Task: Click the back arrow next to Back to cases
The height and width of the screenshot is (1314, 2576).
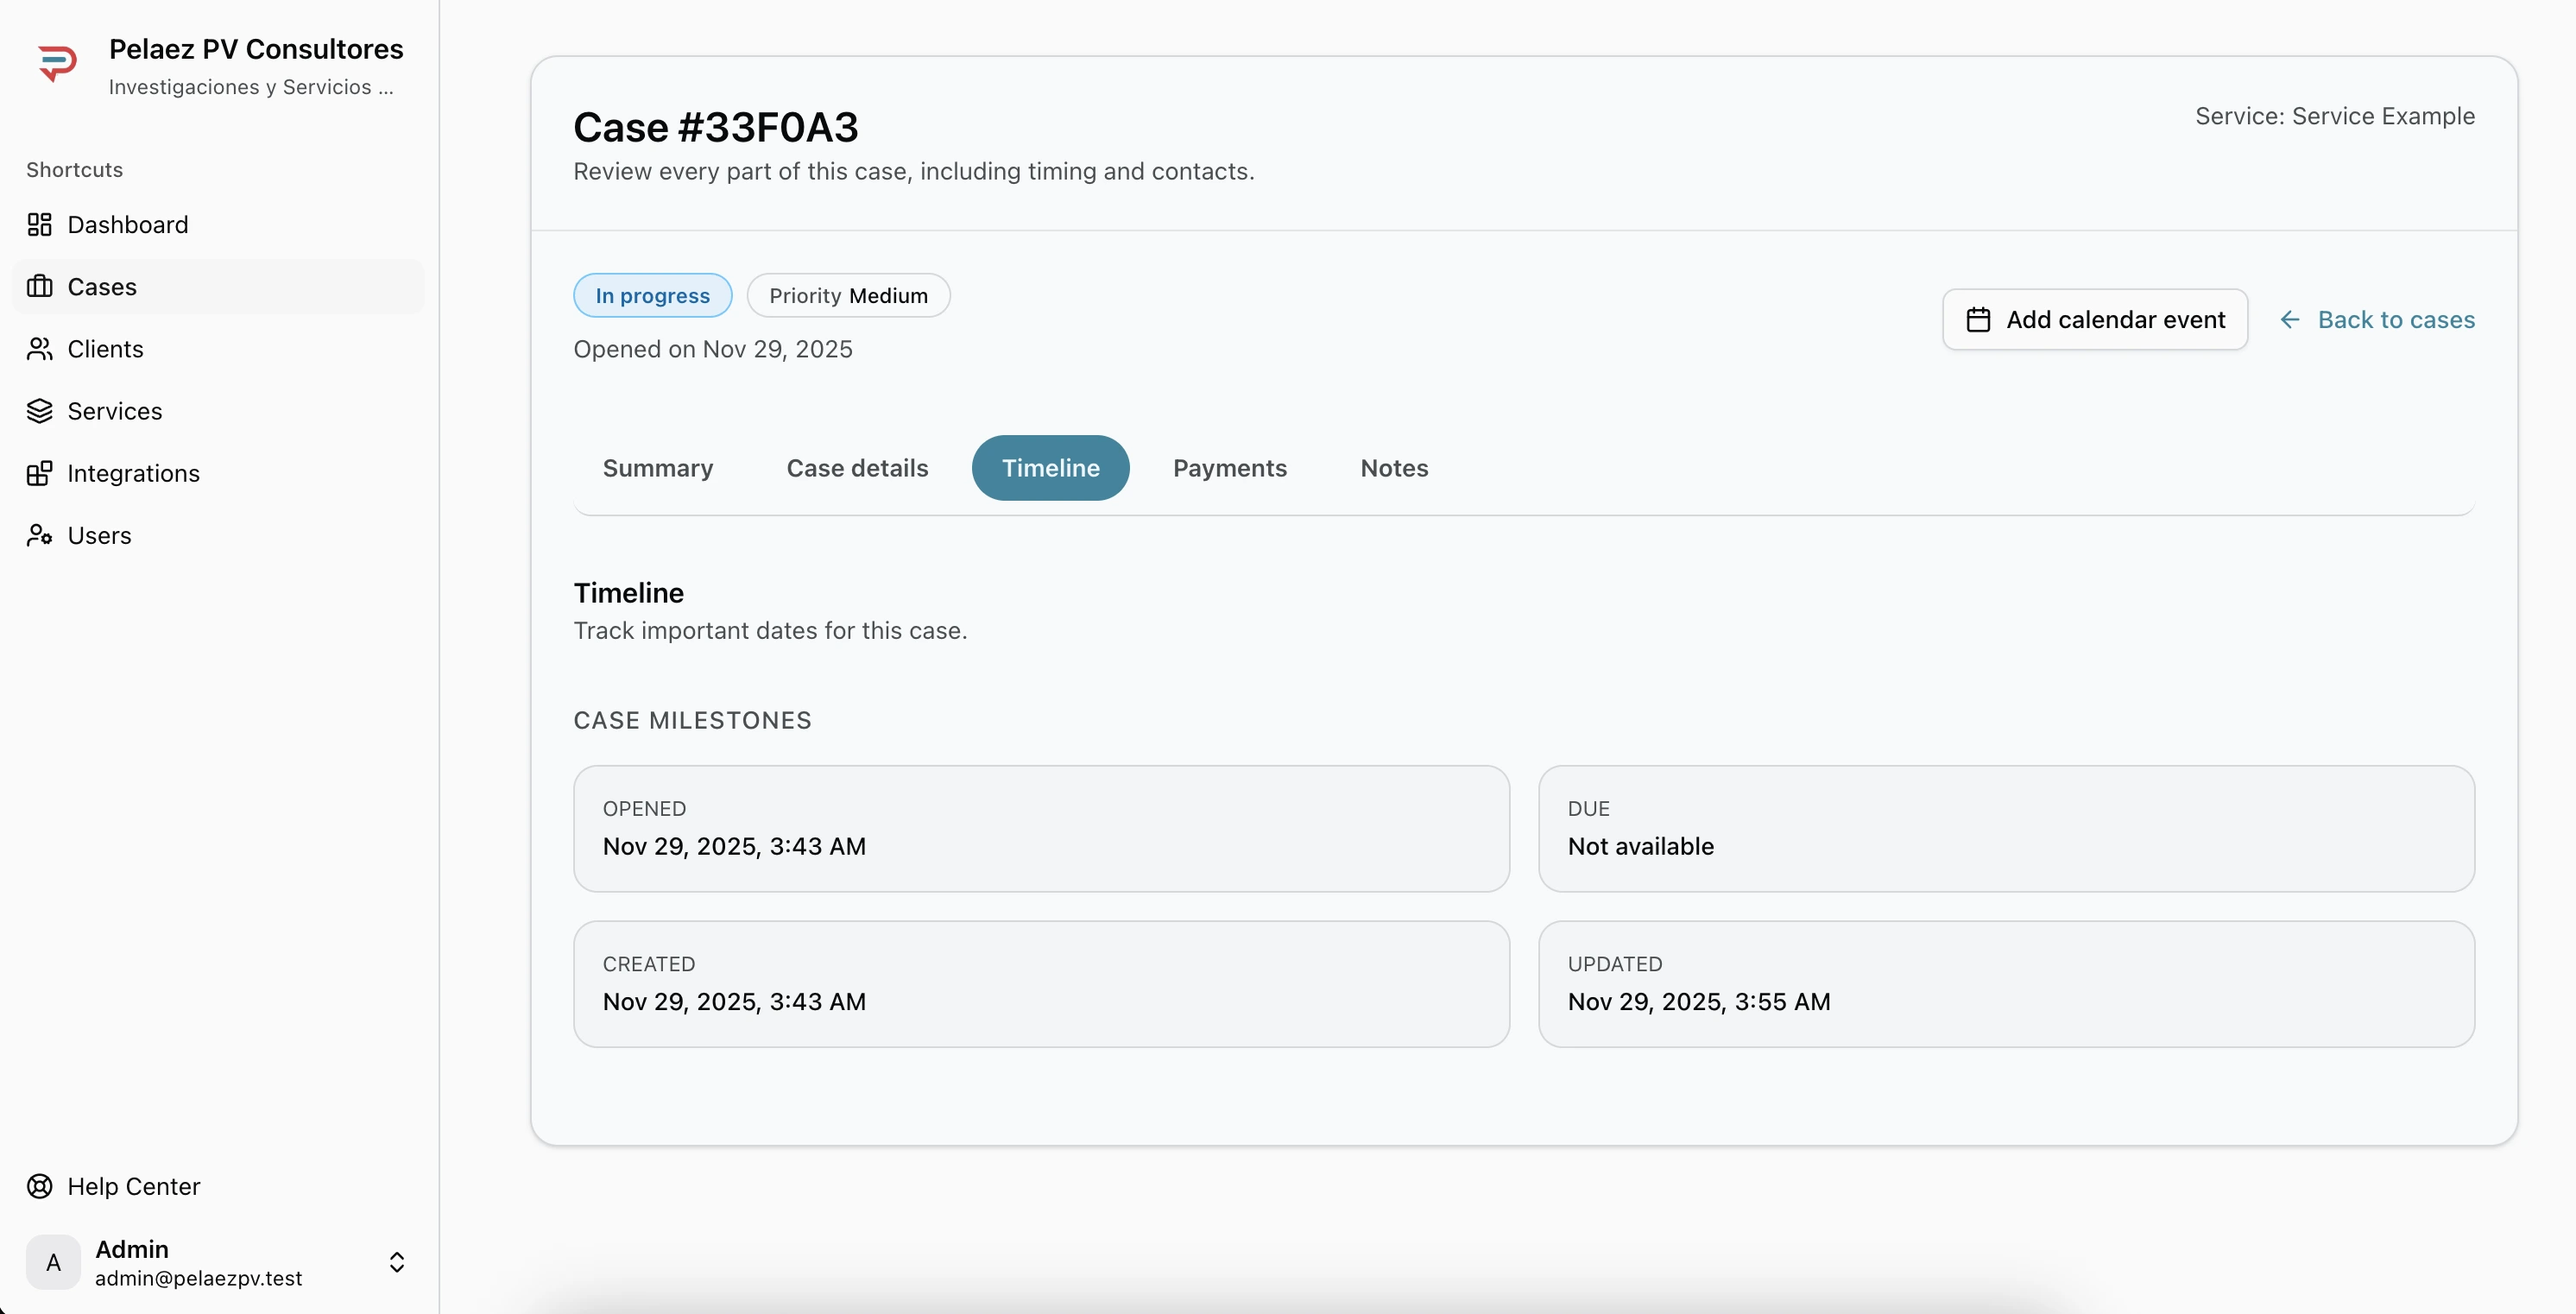Action: (2290, 319)
